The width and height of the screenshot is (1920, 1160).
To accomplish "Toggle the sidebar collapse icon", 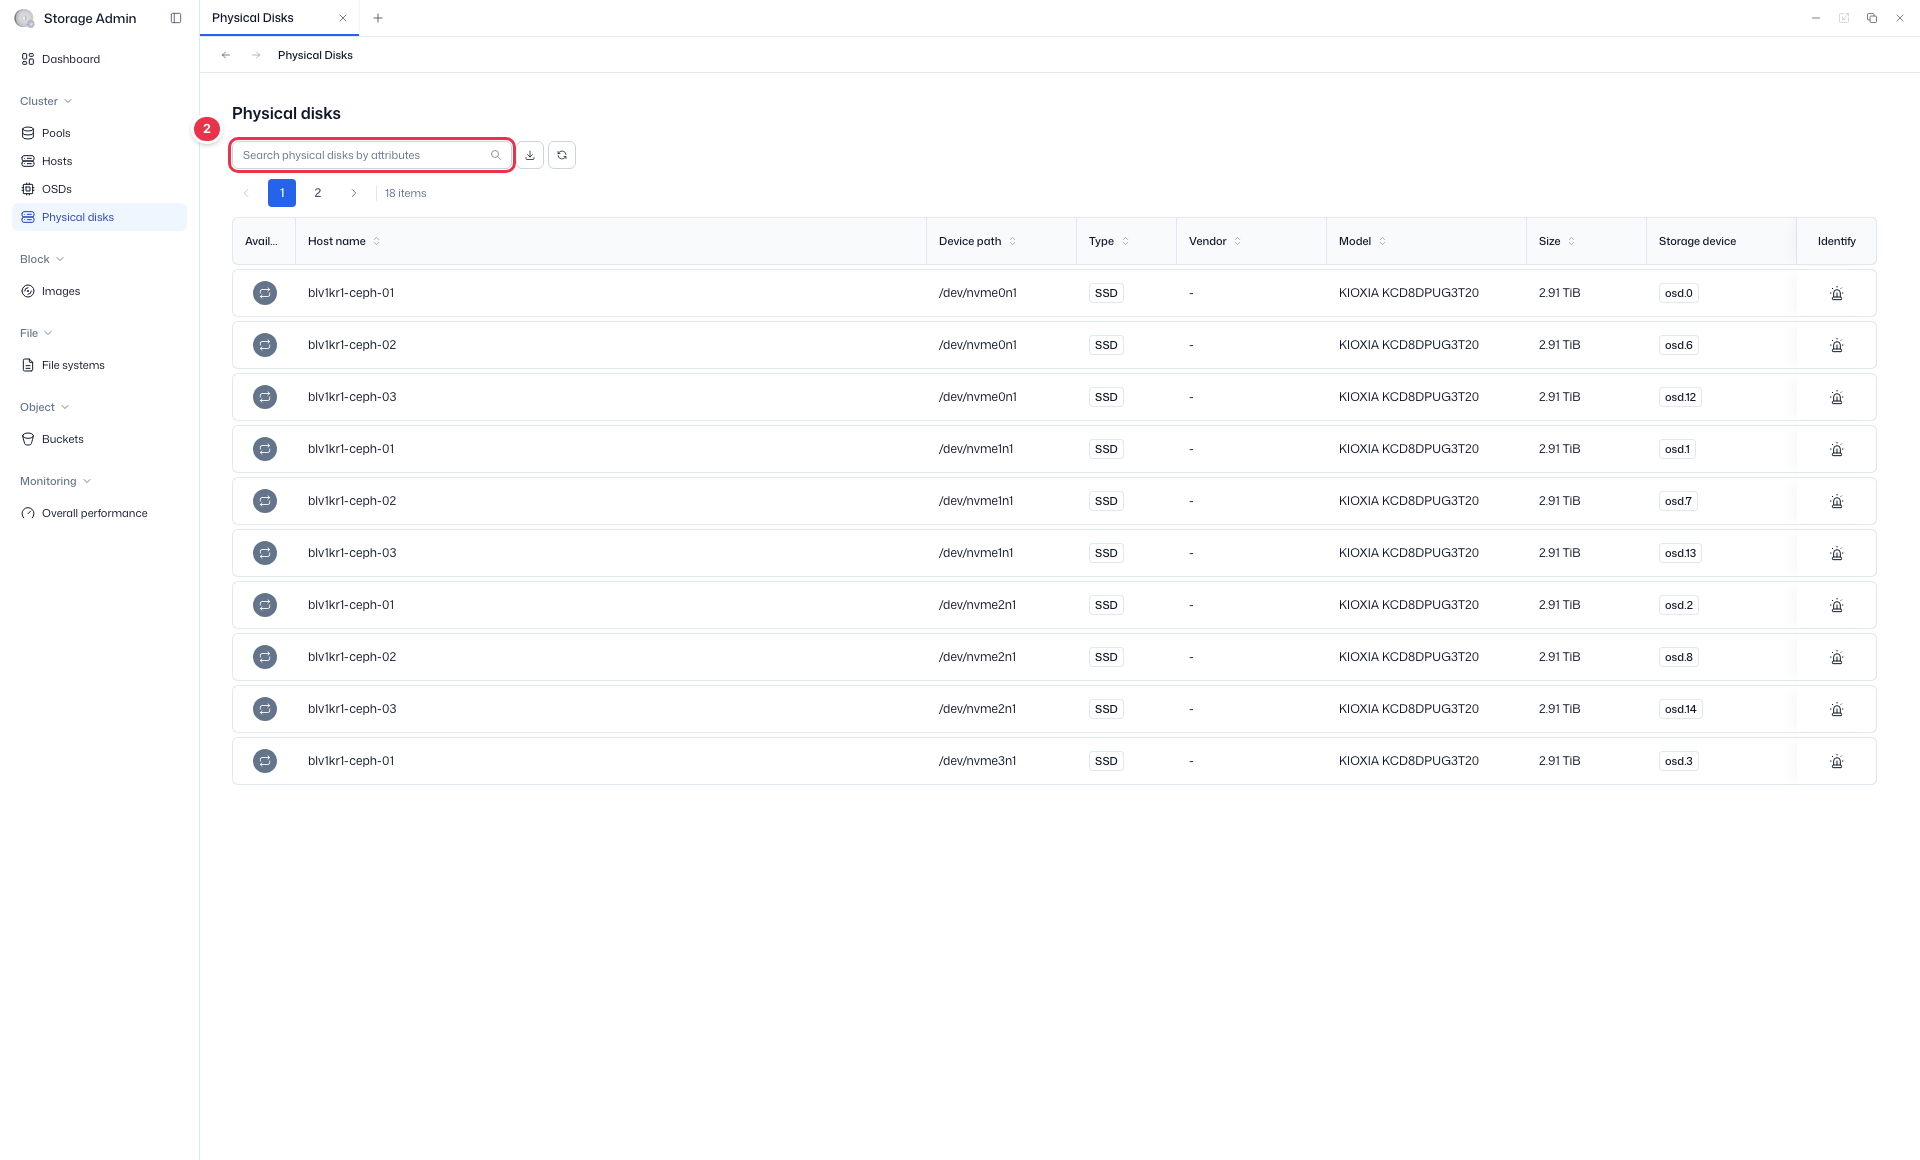I will tap(176, 18).
